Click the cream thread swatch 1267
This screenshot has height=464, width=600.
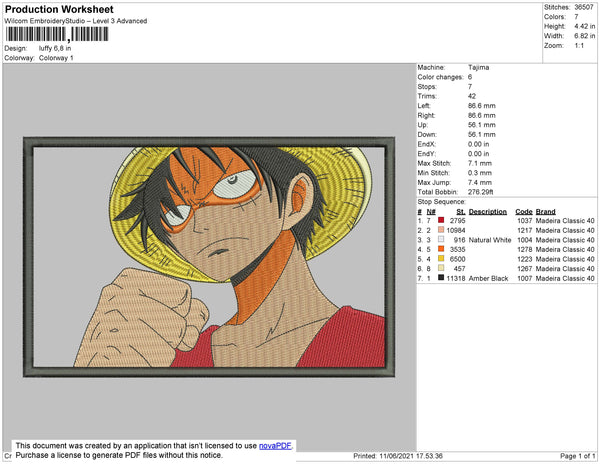[441, 268]
